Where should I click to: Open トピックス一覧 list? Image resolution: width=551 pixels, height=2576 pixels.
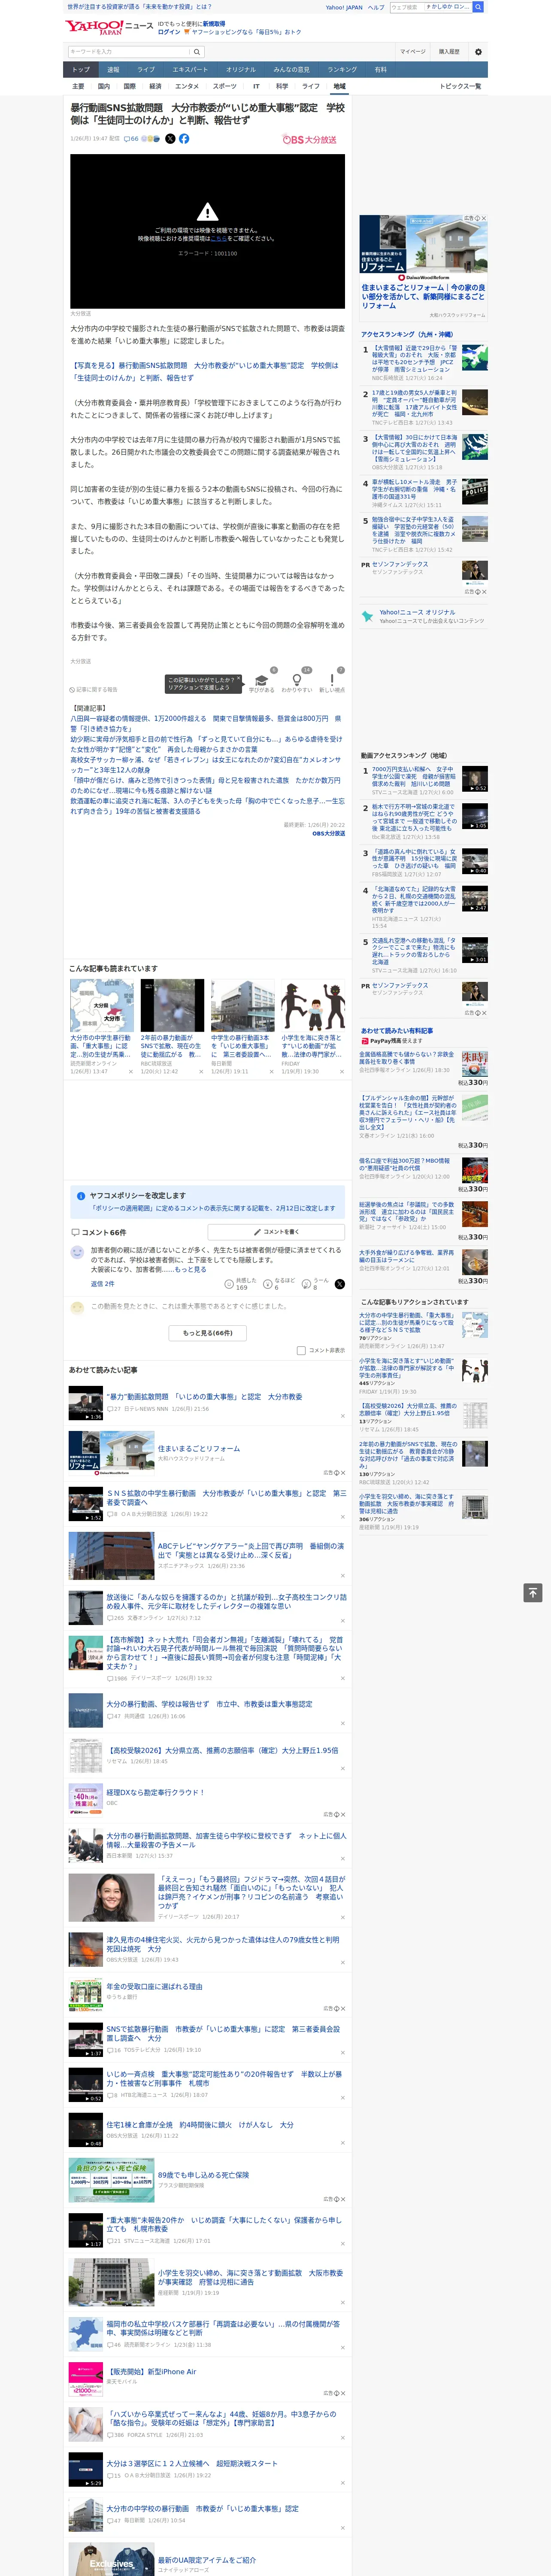click(x=460, y=86)
